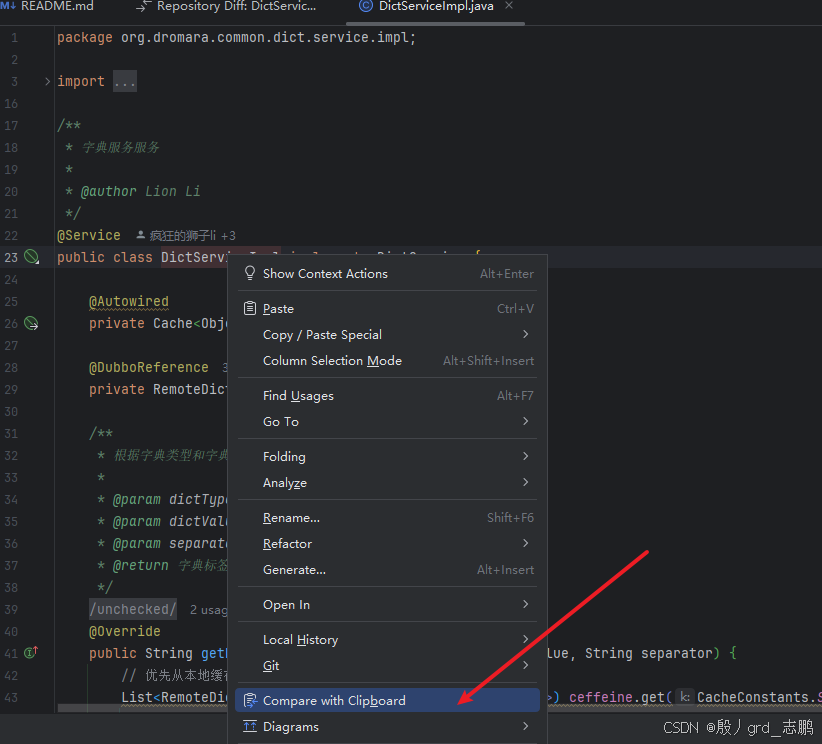Screen dimensions: 822x744
Task: Click the lightbulb icon beside Show Context Actions
Action: tap(250, 273)
